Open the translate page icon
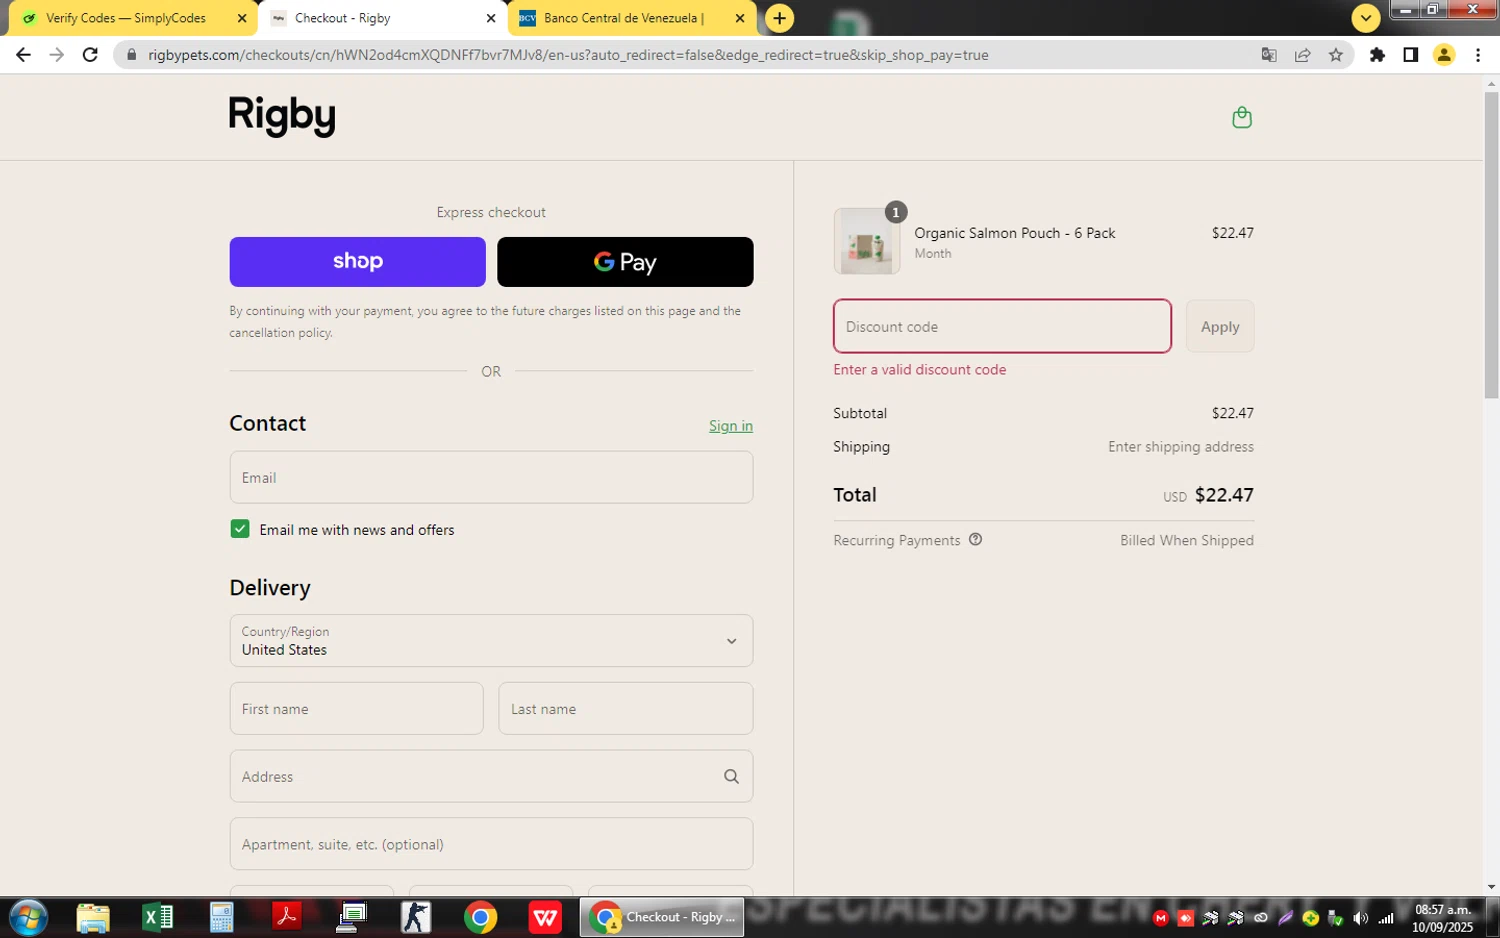 (x=1269, y=55)
